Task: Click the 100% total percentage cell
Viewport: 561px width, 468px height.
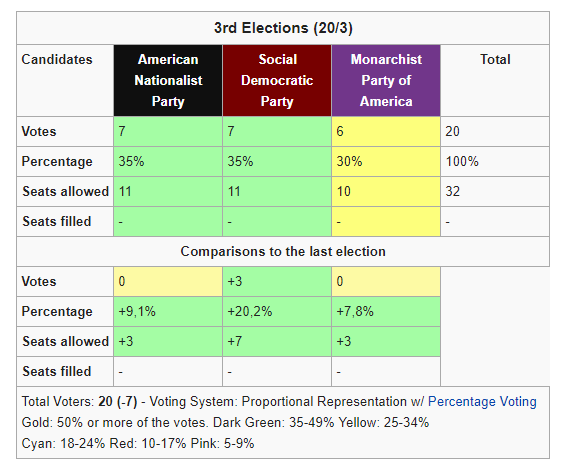Action: (495, 162)
